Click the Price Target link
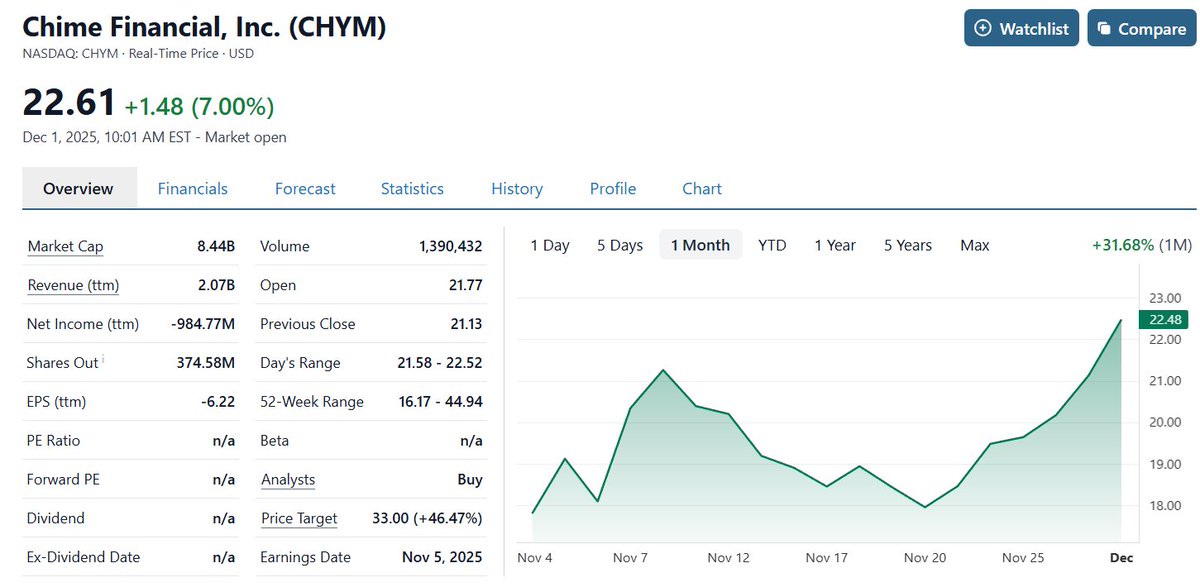 tap(299, 518)
